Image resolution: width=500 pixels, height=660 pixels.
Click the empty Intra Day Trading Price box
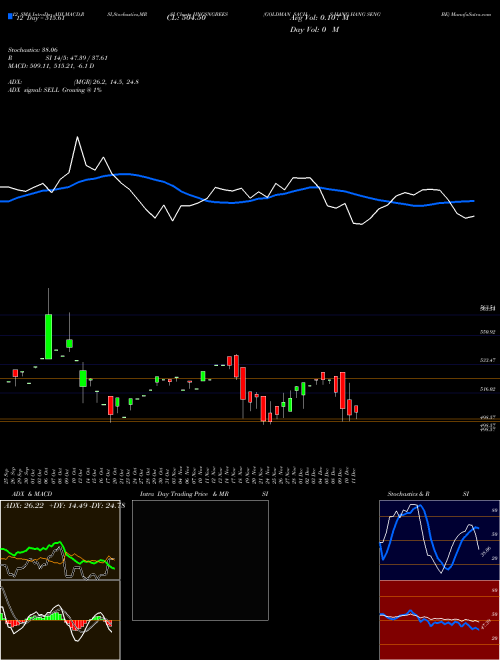click(x=200, y=560)
